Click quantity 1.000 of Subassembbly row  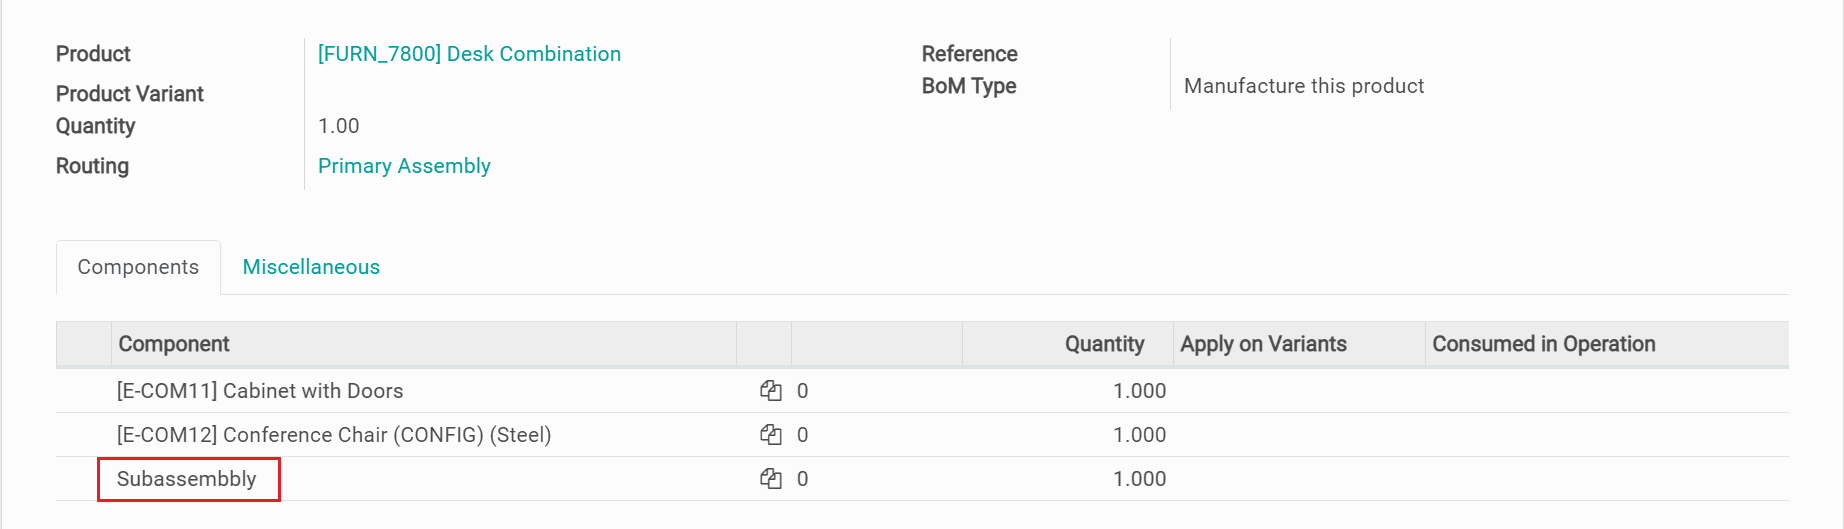1139,479
